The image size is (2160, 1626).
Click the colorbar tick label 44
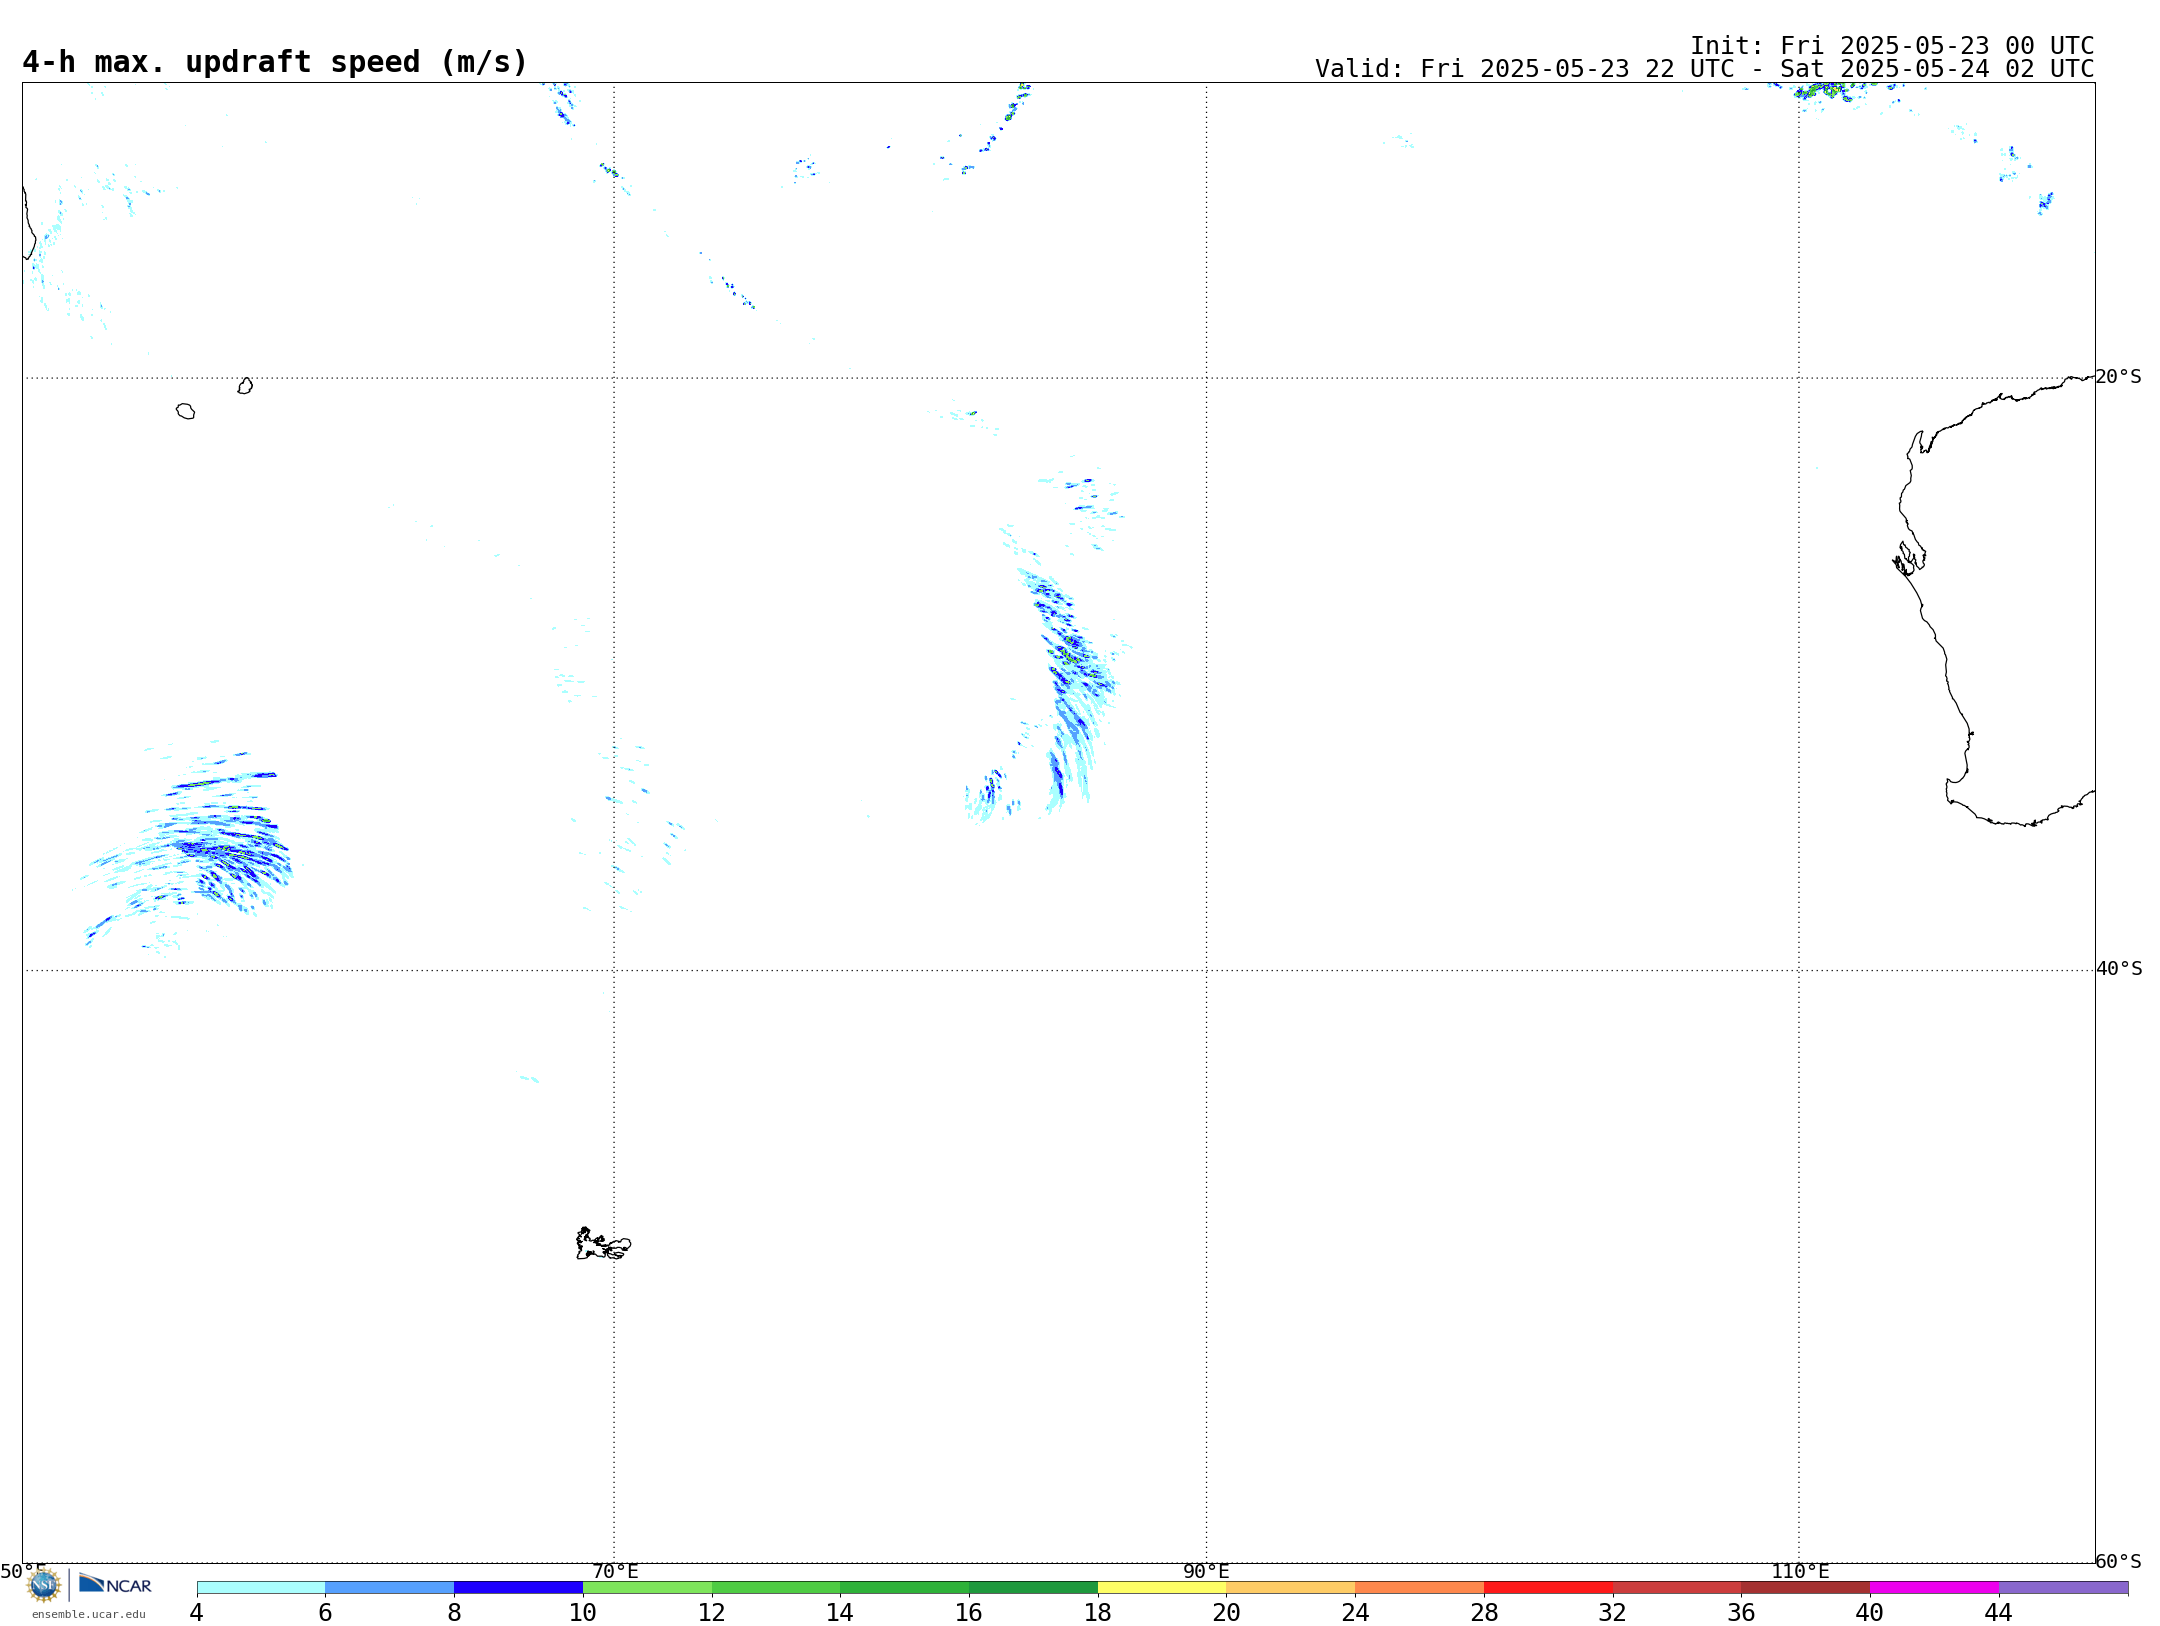point(1998,1612)
